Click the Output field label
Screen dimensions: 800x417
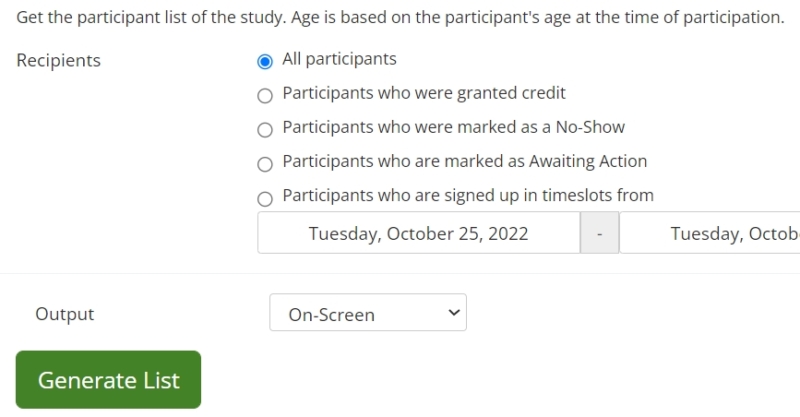pos(65,314)
